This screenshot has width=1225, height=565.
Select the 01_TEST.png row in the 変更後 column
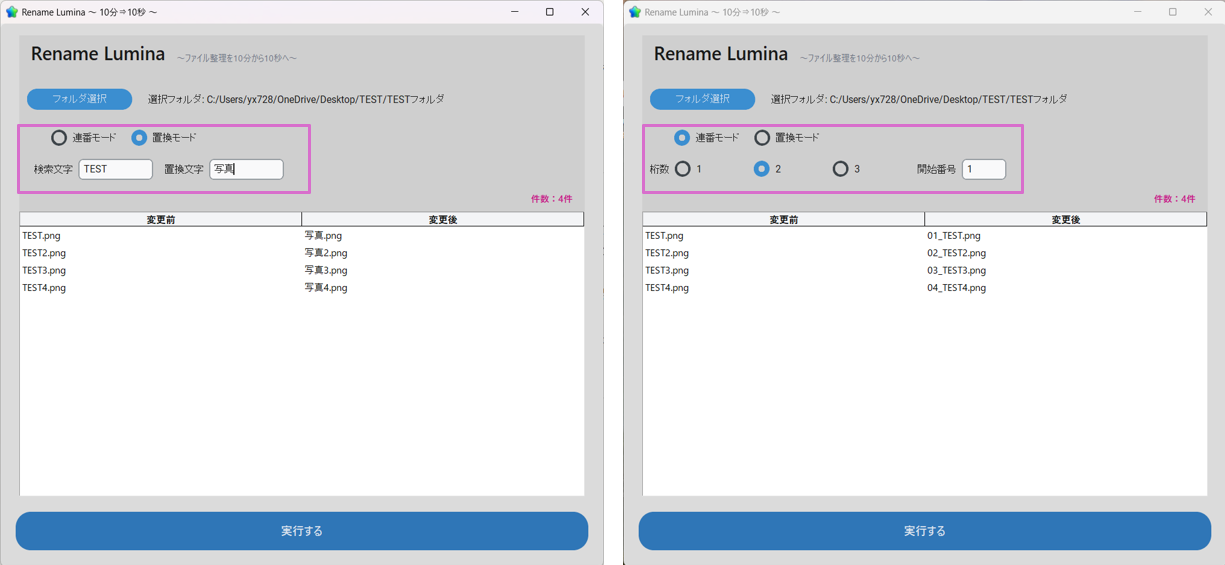point(954,236)
